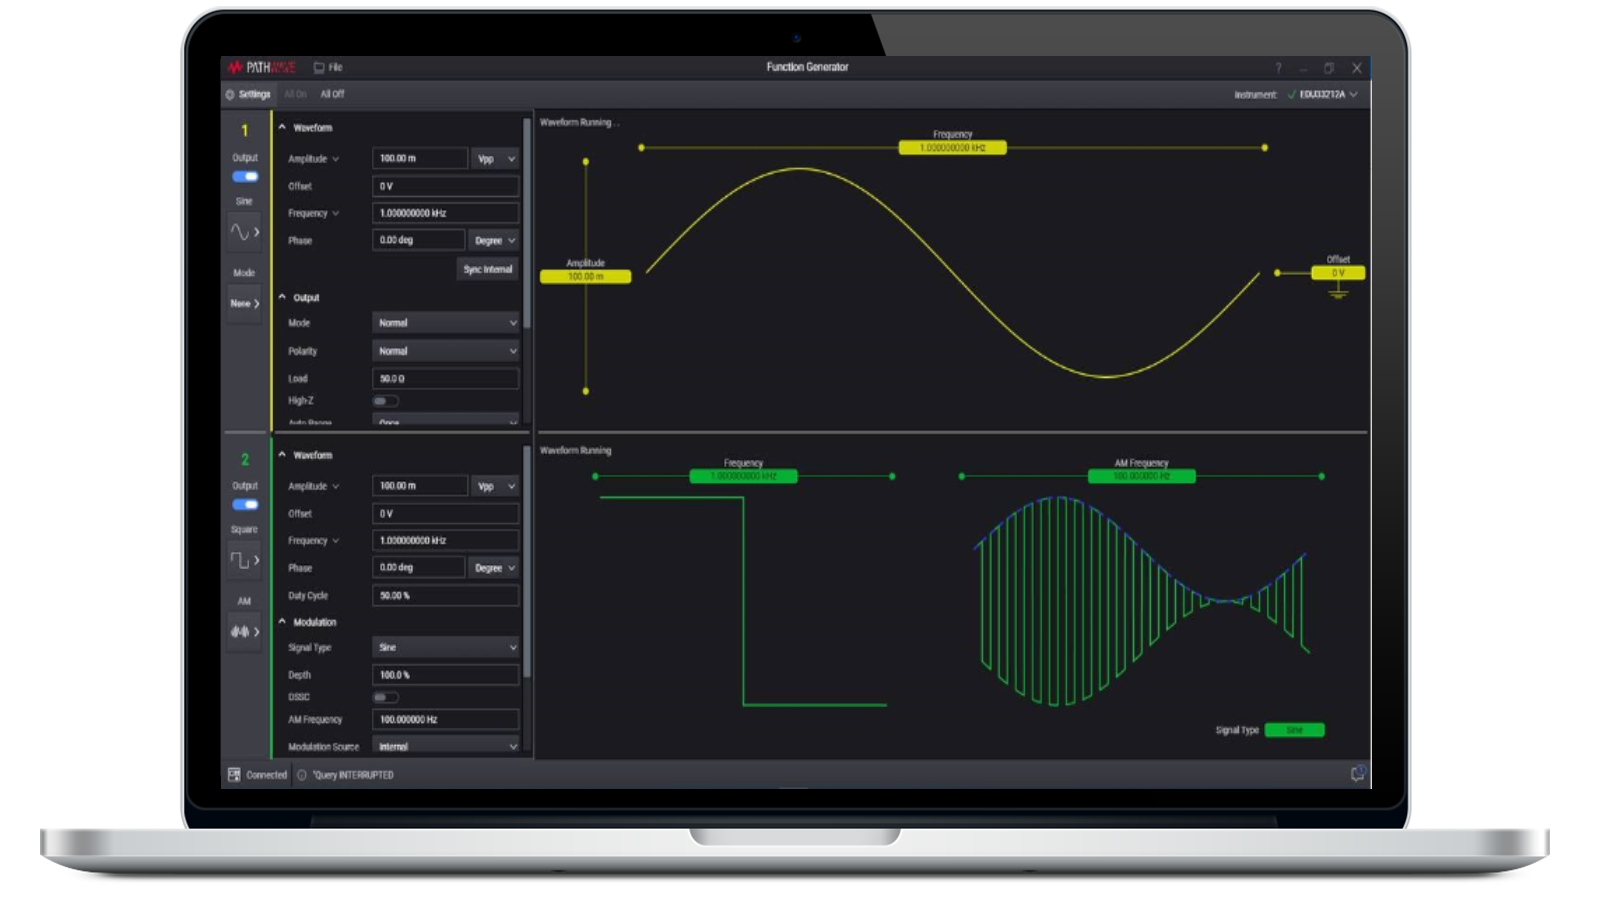The width and height of the screenshot is (1600, 900).
Task: Open the File menu
Action: tap(328, 68)
